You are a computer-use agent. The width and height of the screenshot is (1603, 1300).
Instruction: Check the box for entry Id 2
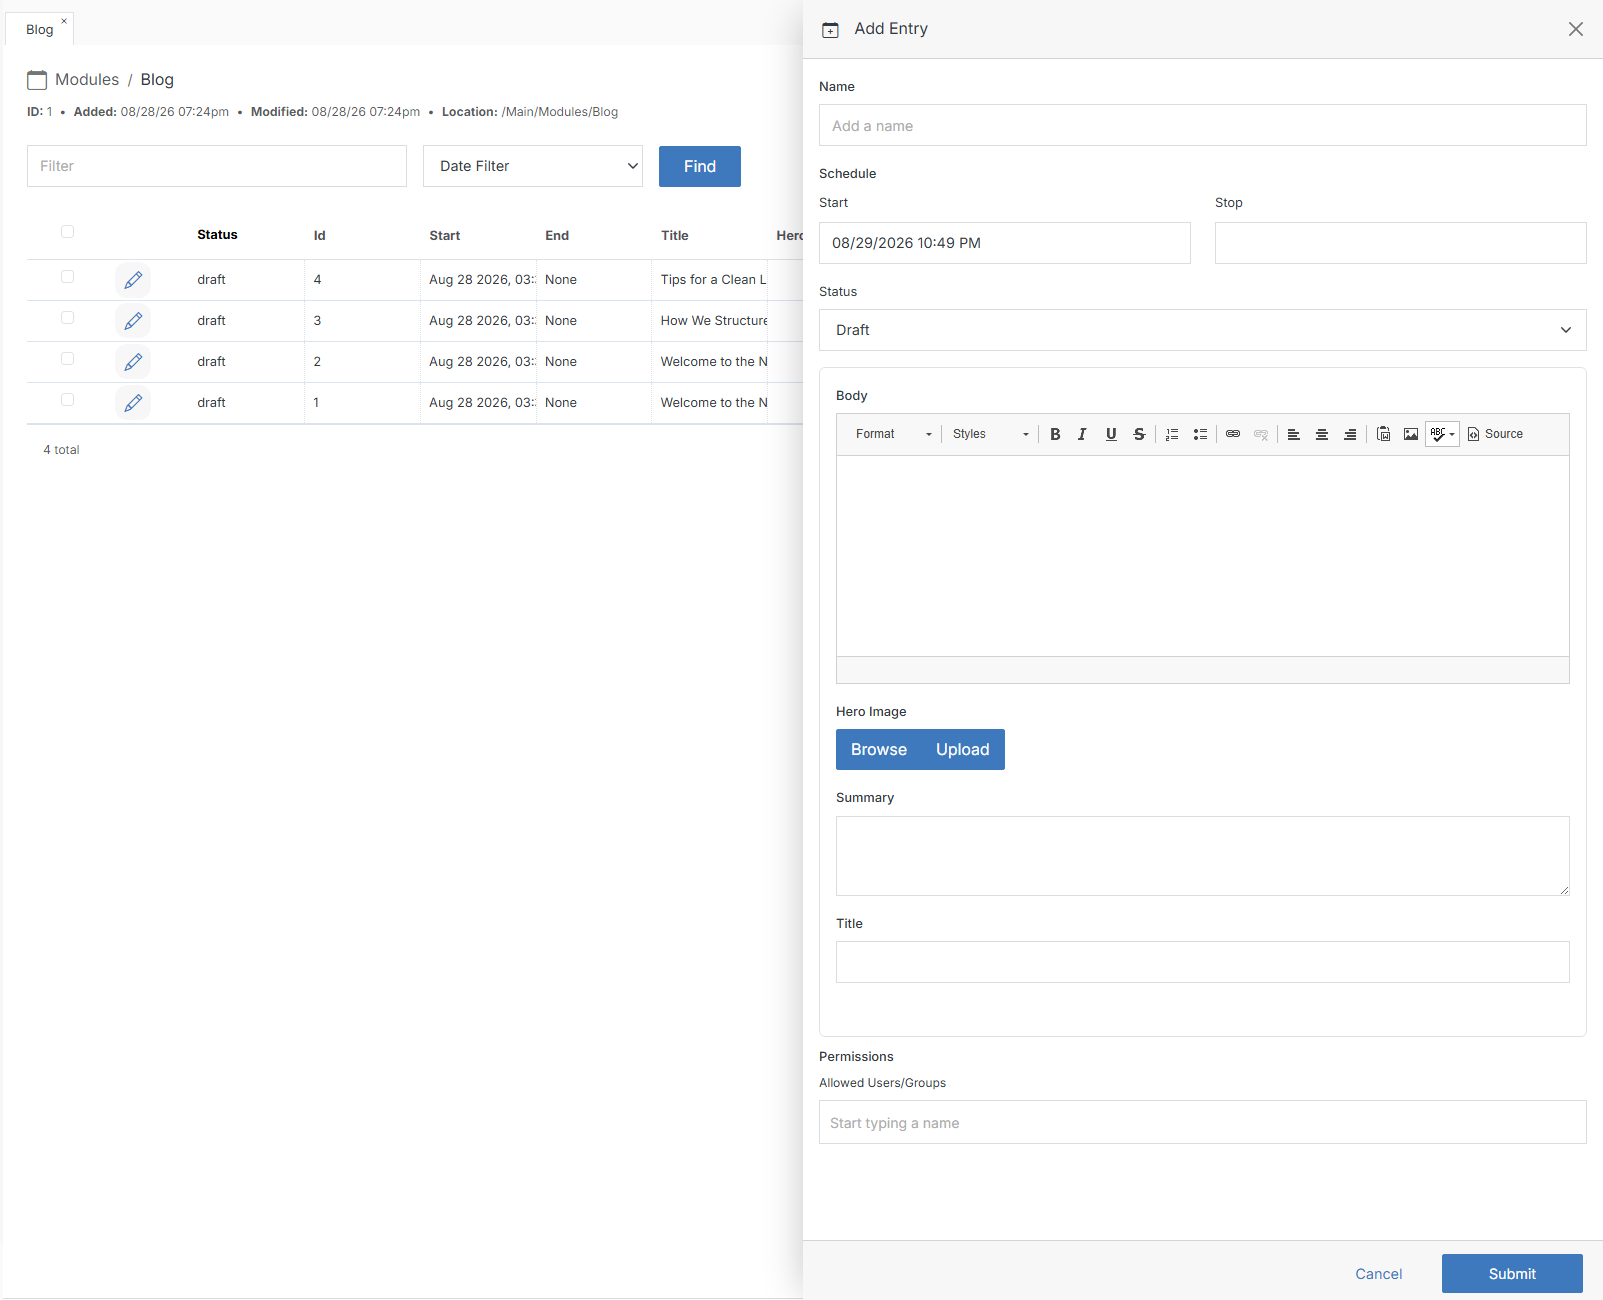pyautogui.click(x=67, y=358)
